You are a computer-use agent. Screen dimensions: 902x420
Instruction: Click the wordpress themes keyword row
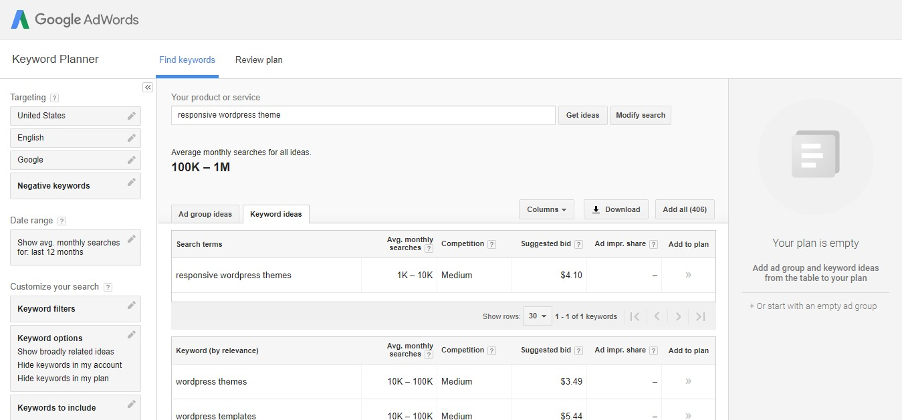coord(444,381)
